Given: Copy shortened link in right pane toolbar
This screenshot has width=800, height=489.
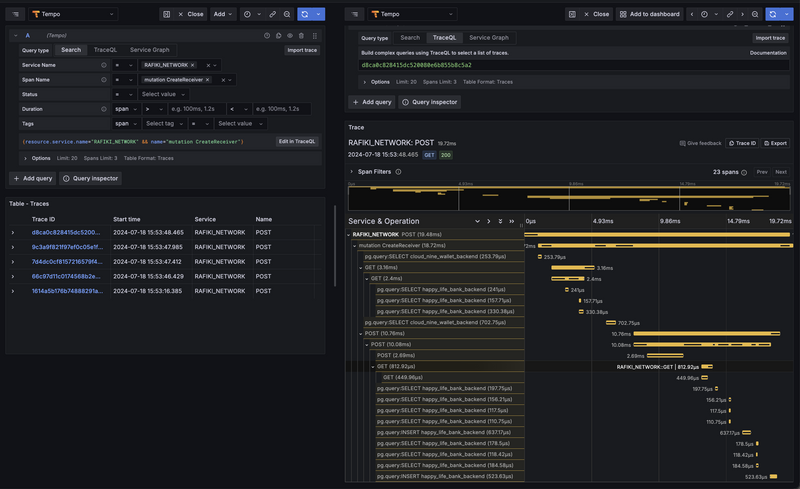Looking at the screenshot, I should pyautogui.click(x=730, y=14).
